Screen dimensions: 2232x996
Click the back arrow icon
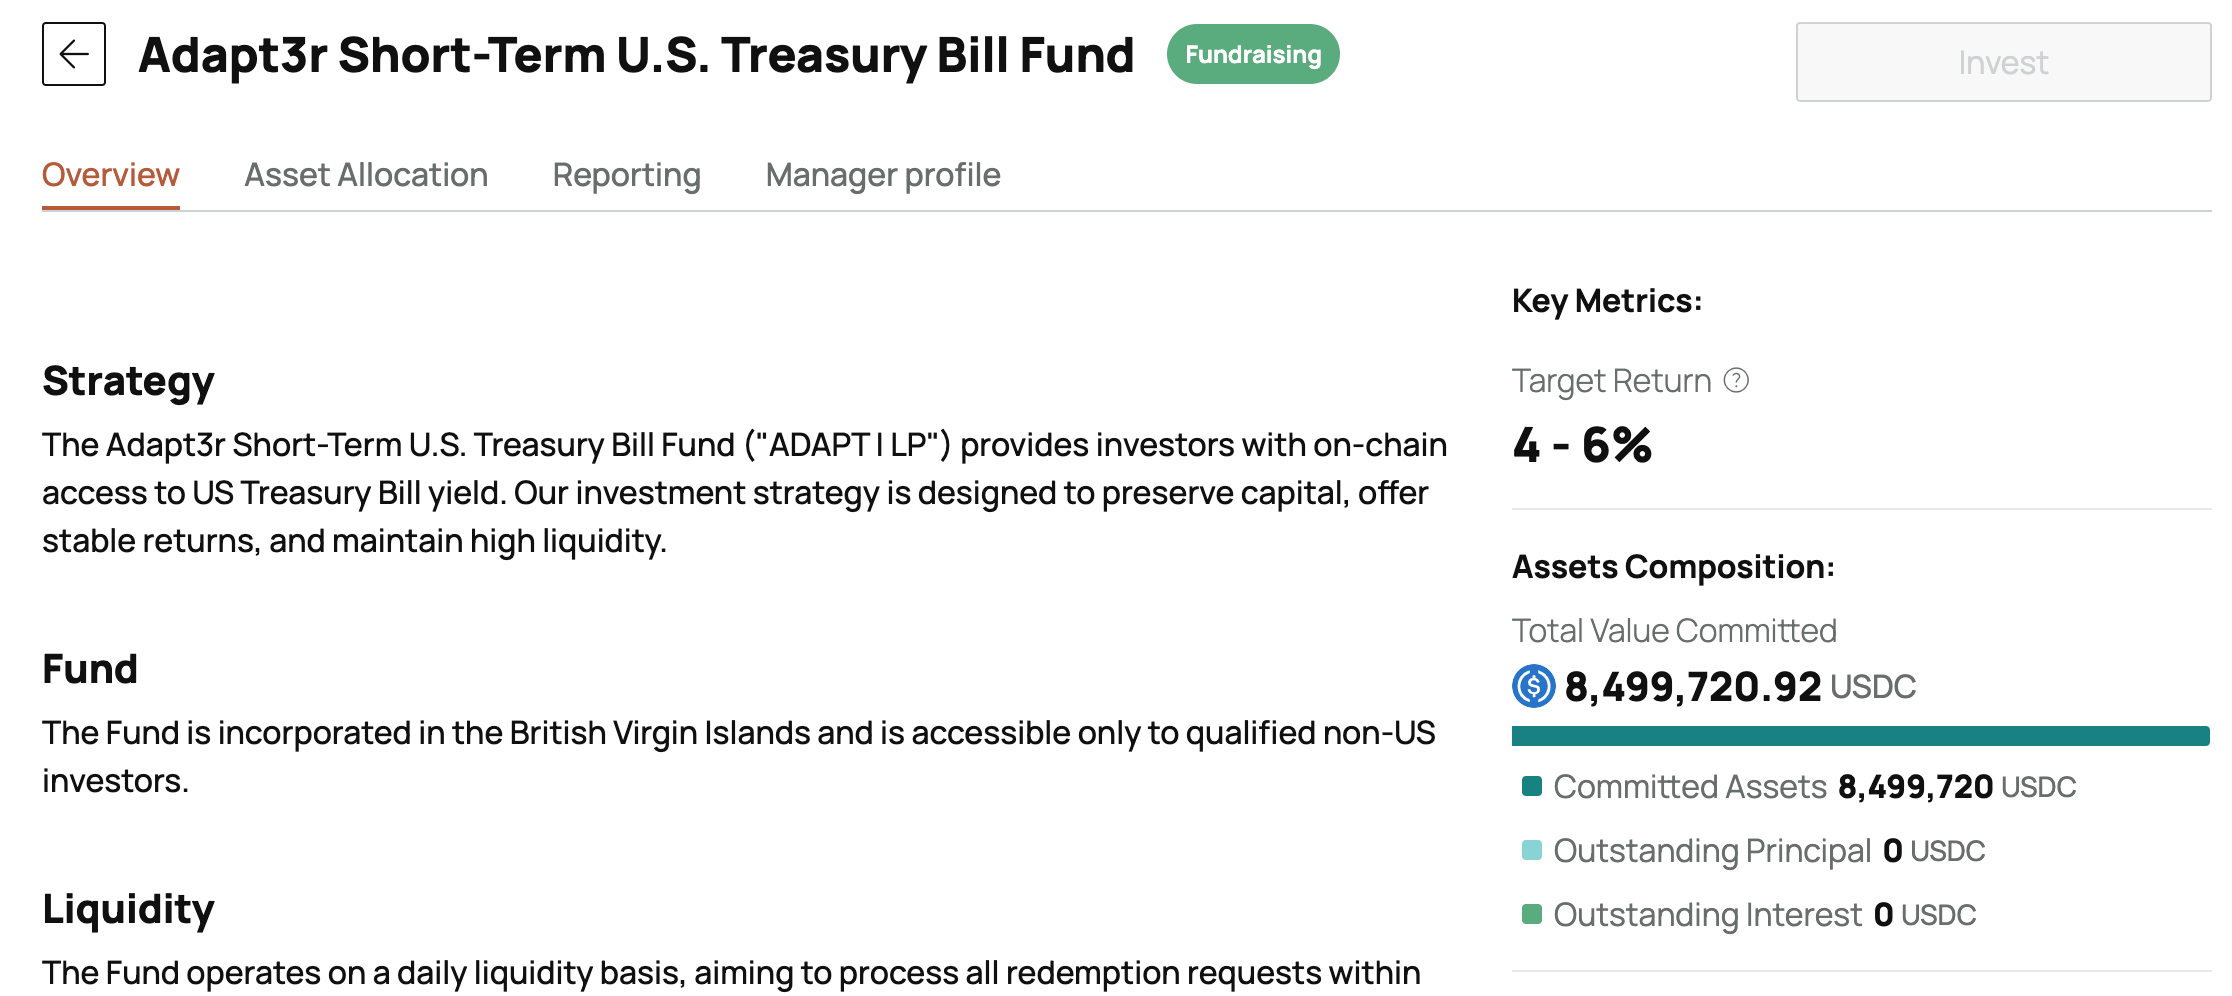point(74,54)
